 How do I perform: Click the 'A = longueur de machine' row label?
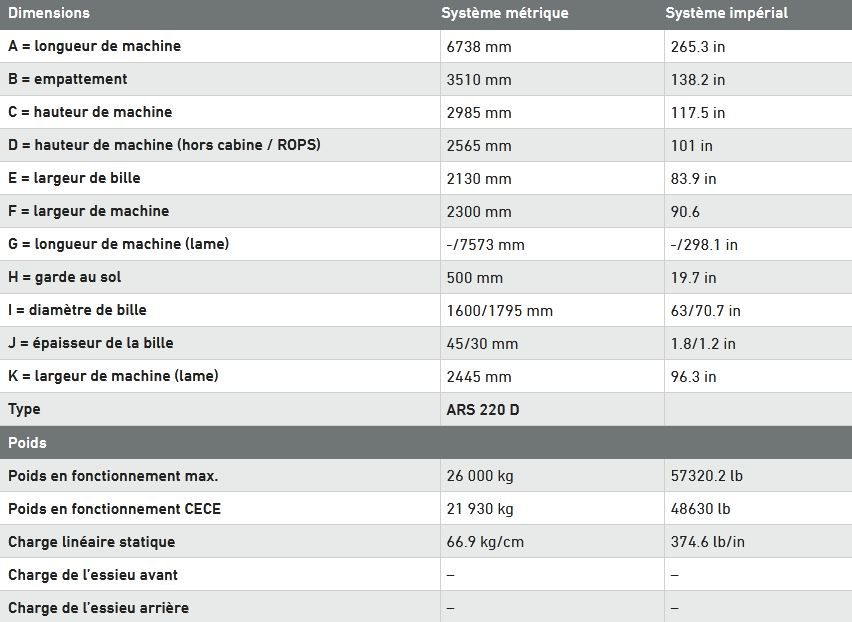[94, 46]
